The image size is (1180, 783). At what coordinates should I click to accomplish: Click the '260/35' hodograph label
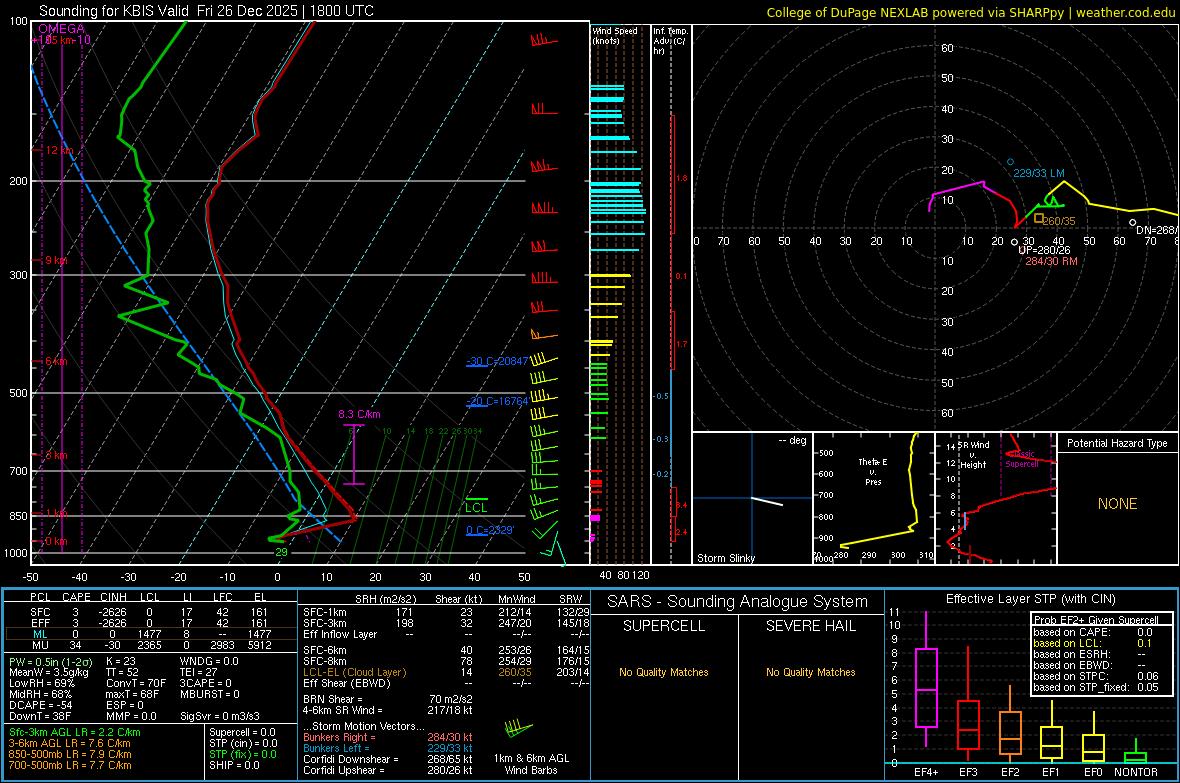click(1059, 221)
